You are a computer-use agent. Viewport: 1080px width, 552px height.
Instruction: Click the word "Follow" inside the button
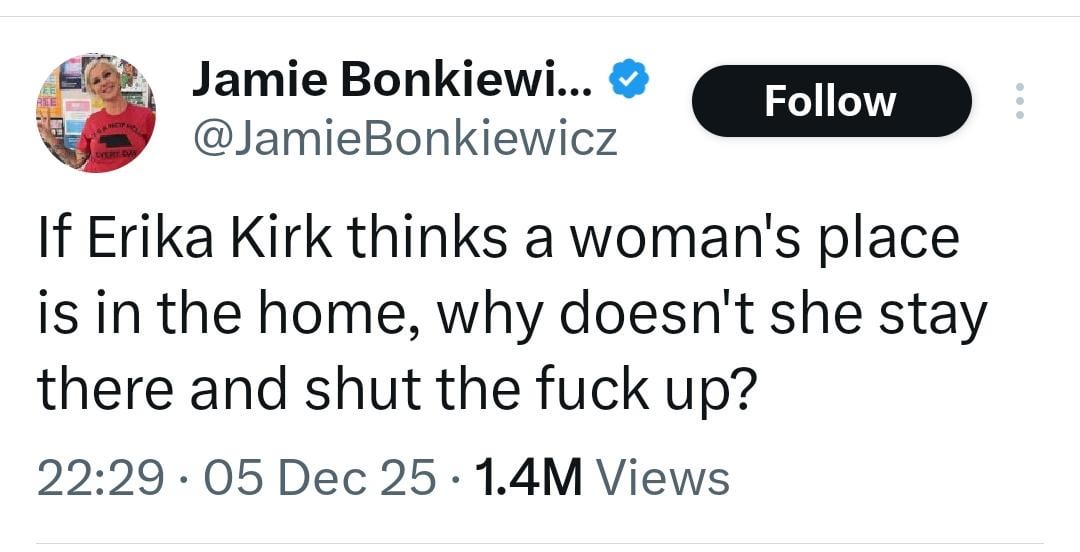point(830,101)
